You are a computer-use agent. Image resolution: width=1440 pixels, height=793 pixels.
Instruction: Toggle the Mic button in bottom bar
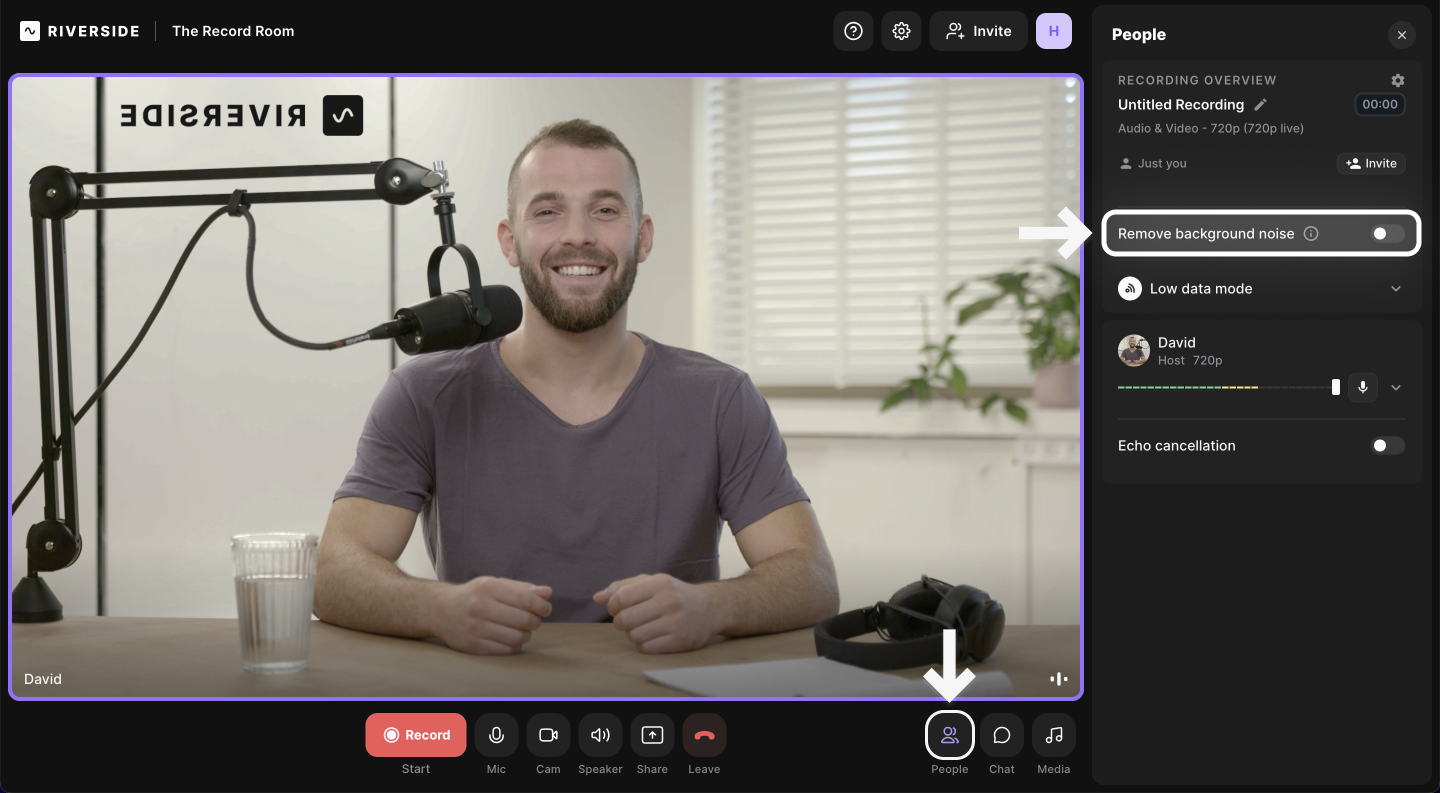[x=496, y=735]
